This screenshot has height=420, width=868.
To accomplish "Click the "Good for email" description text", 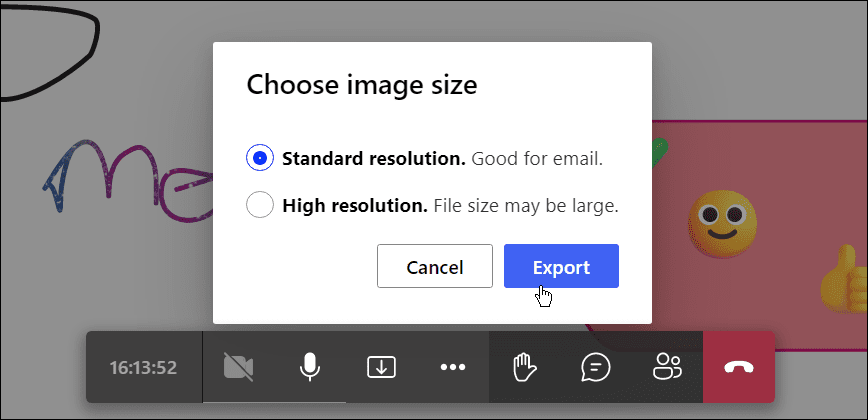I will pyautogui.click(x=537, y=158).
